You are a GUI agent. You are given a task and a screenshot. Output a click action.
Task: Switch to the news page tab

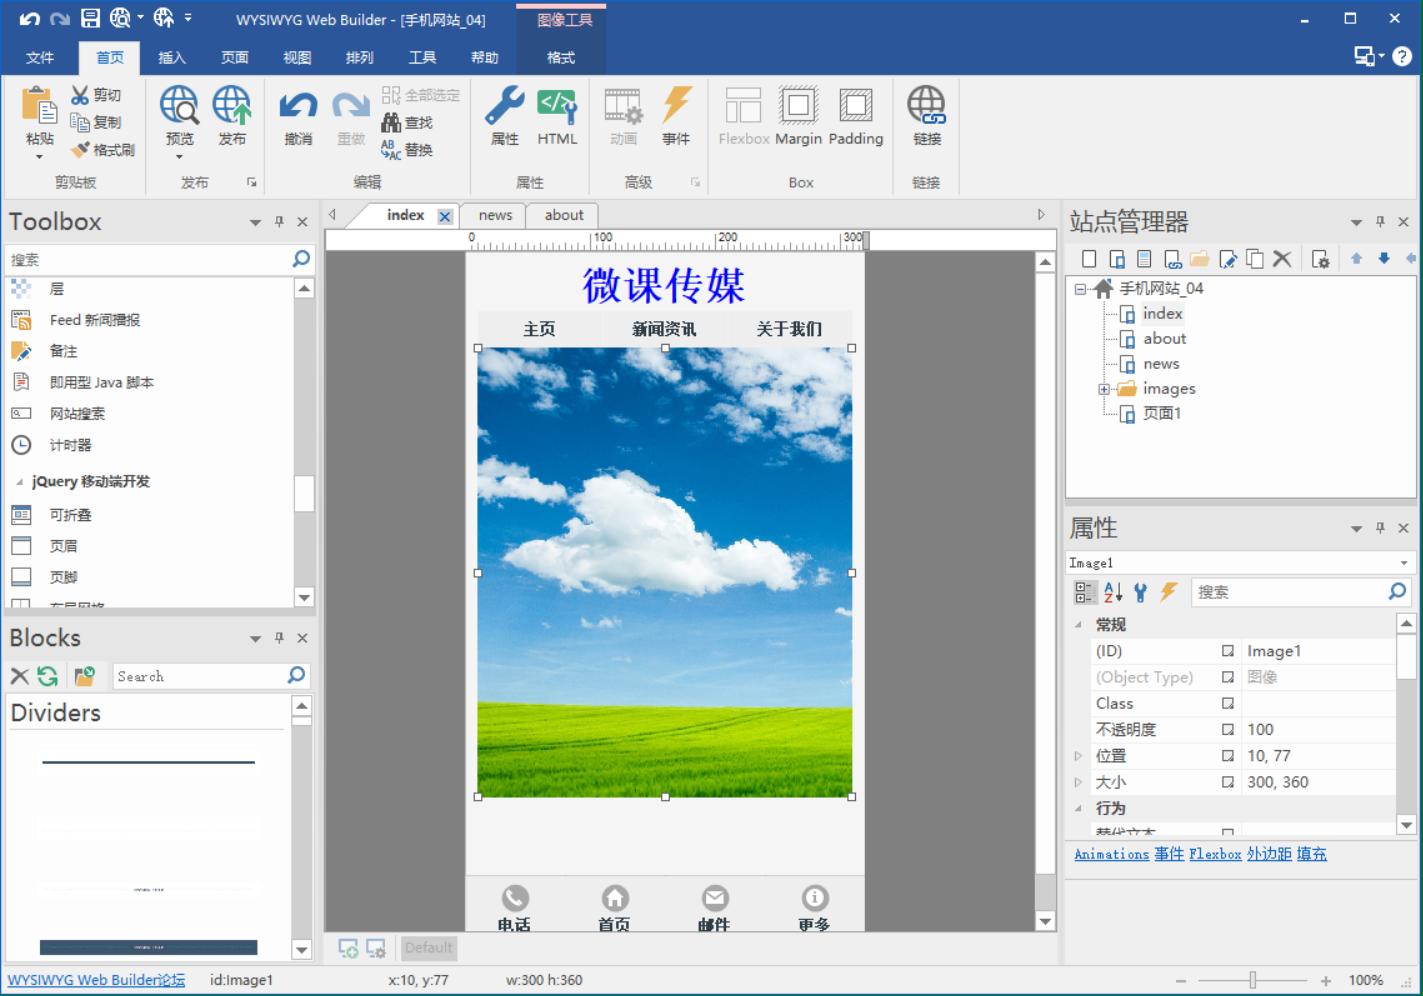click(495, 215)
